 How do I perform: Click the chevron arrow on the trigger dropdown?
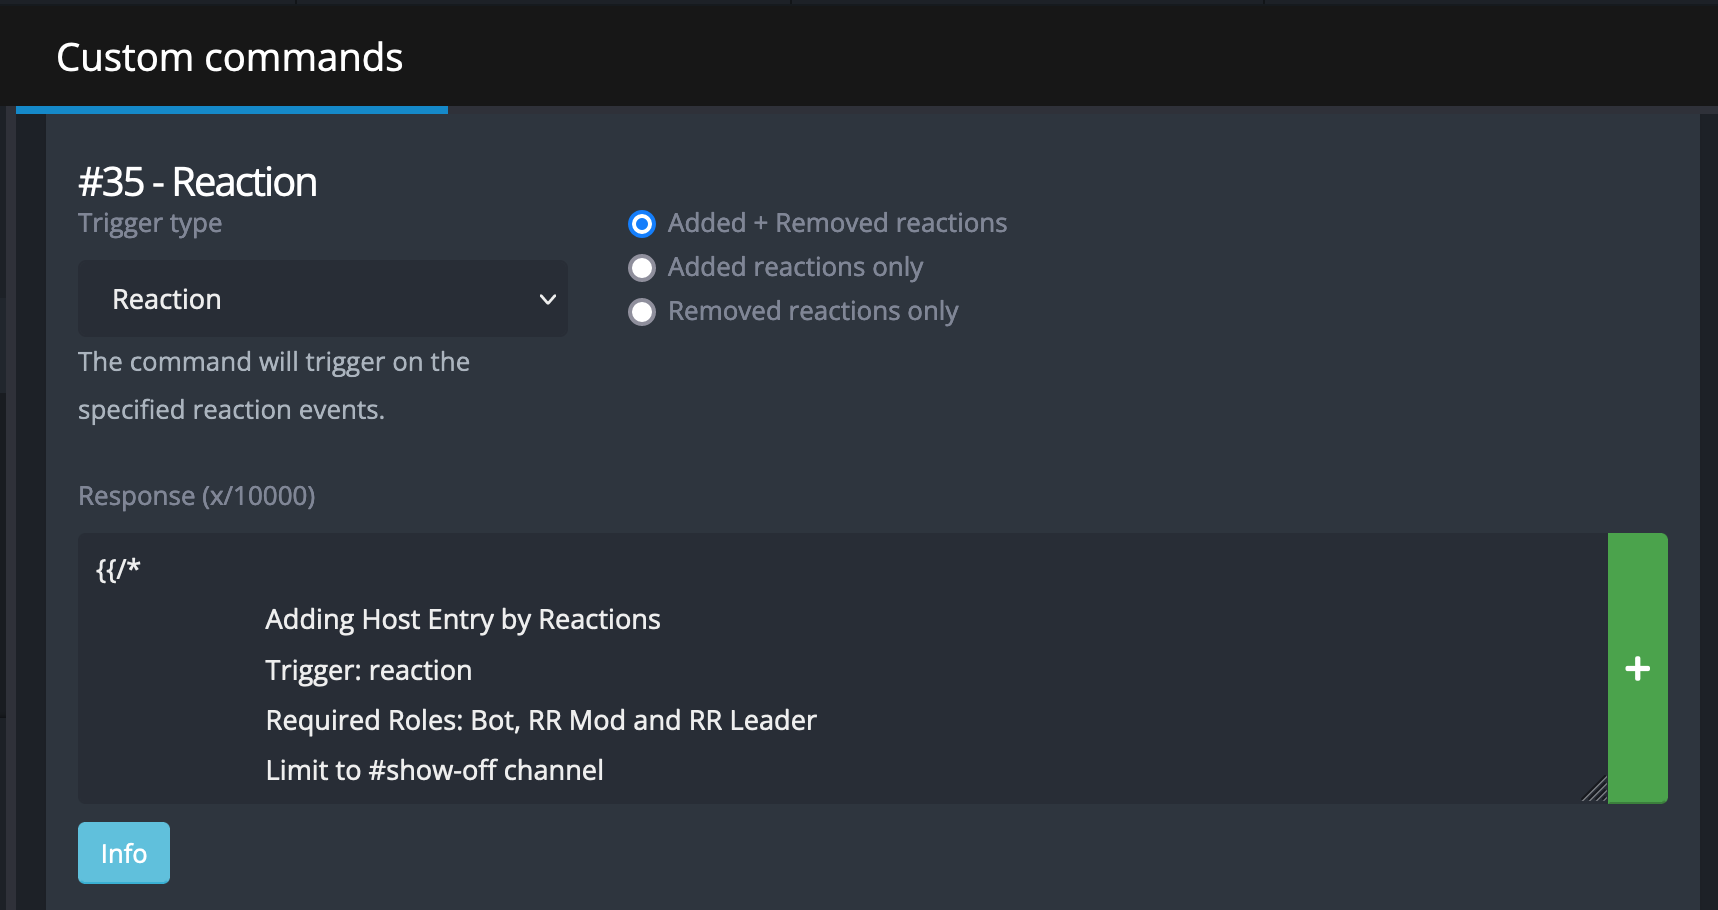pos(547,299)
